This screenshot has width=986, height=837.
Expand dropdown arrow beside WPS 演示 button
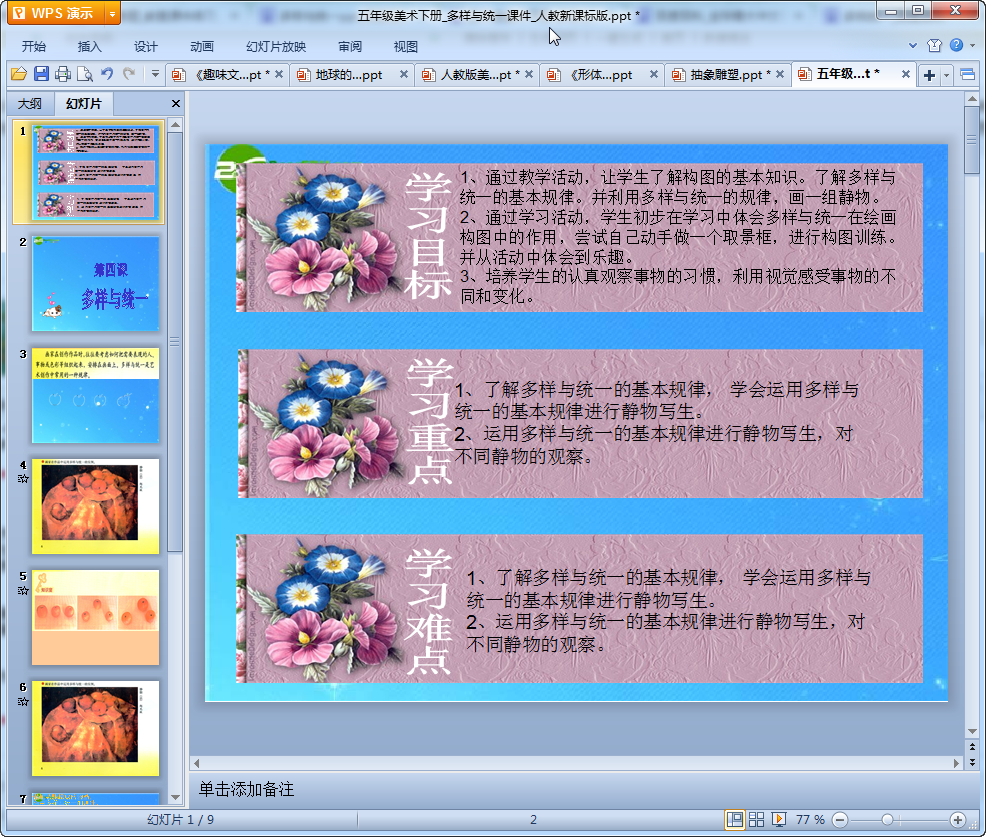(x=112, y=13)
